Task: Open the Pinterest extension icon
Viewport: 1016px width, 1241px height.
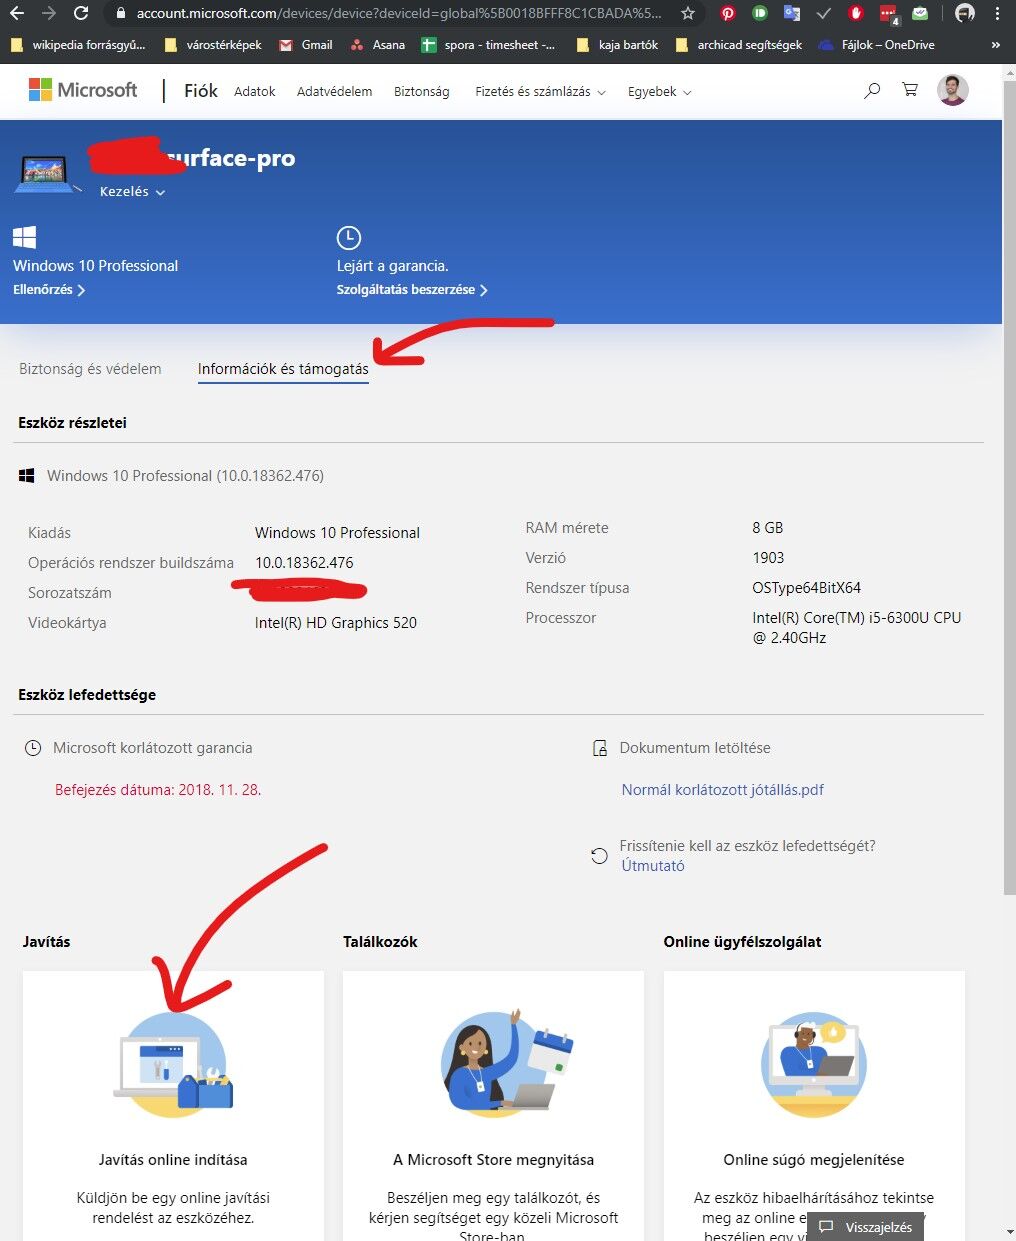Action: point(728,14)
